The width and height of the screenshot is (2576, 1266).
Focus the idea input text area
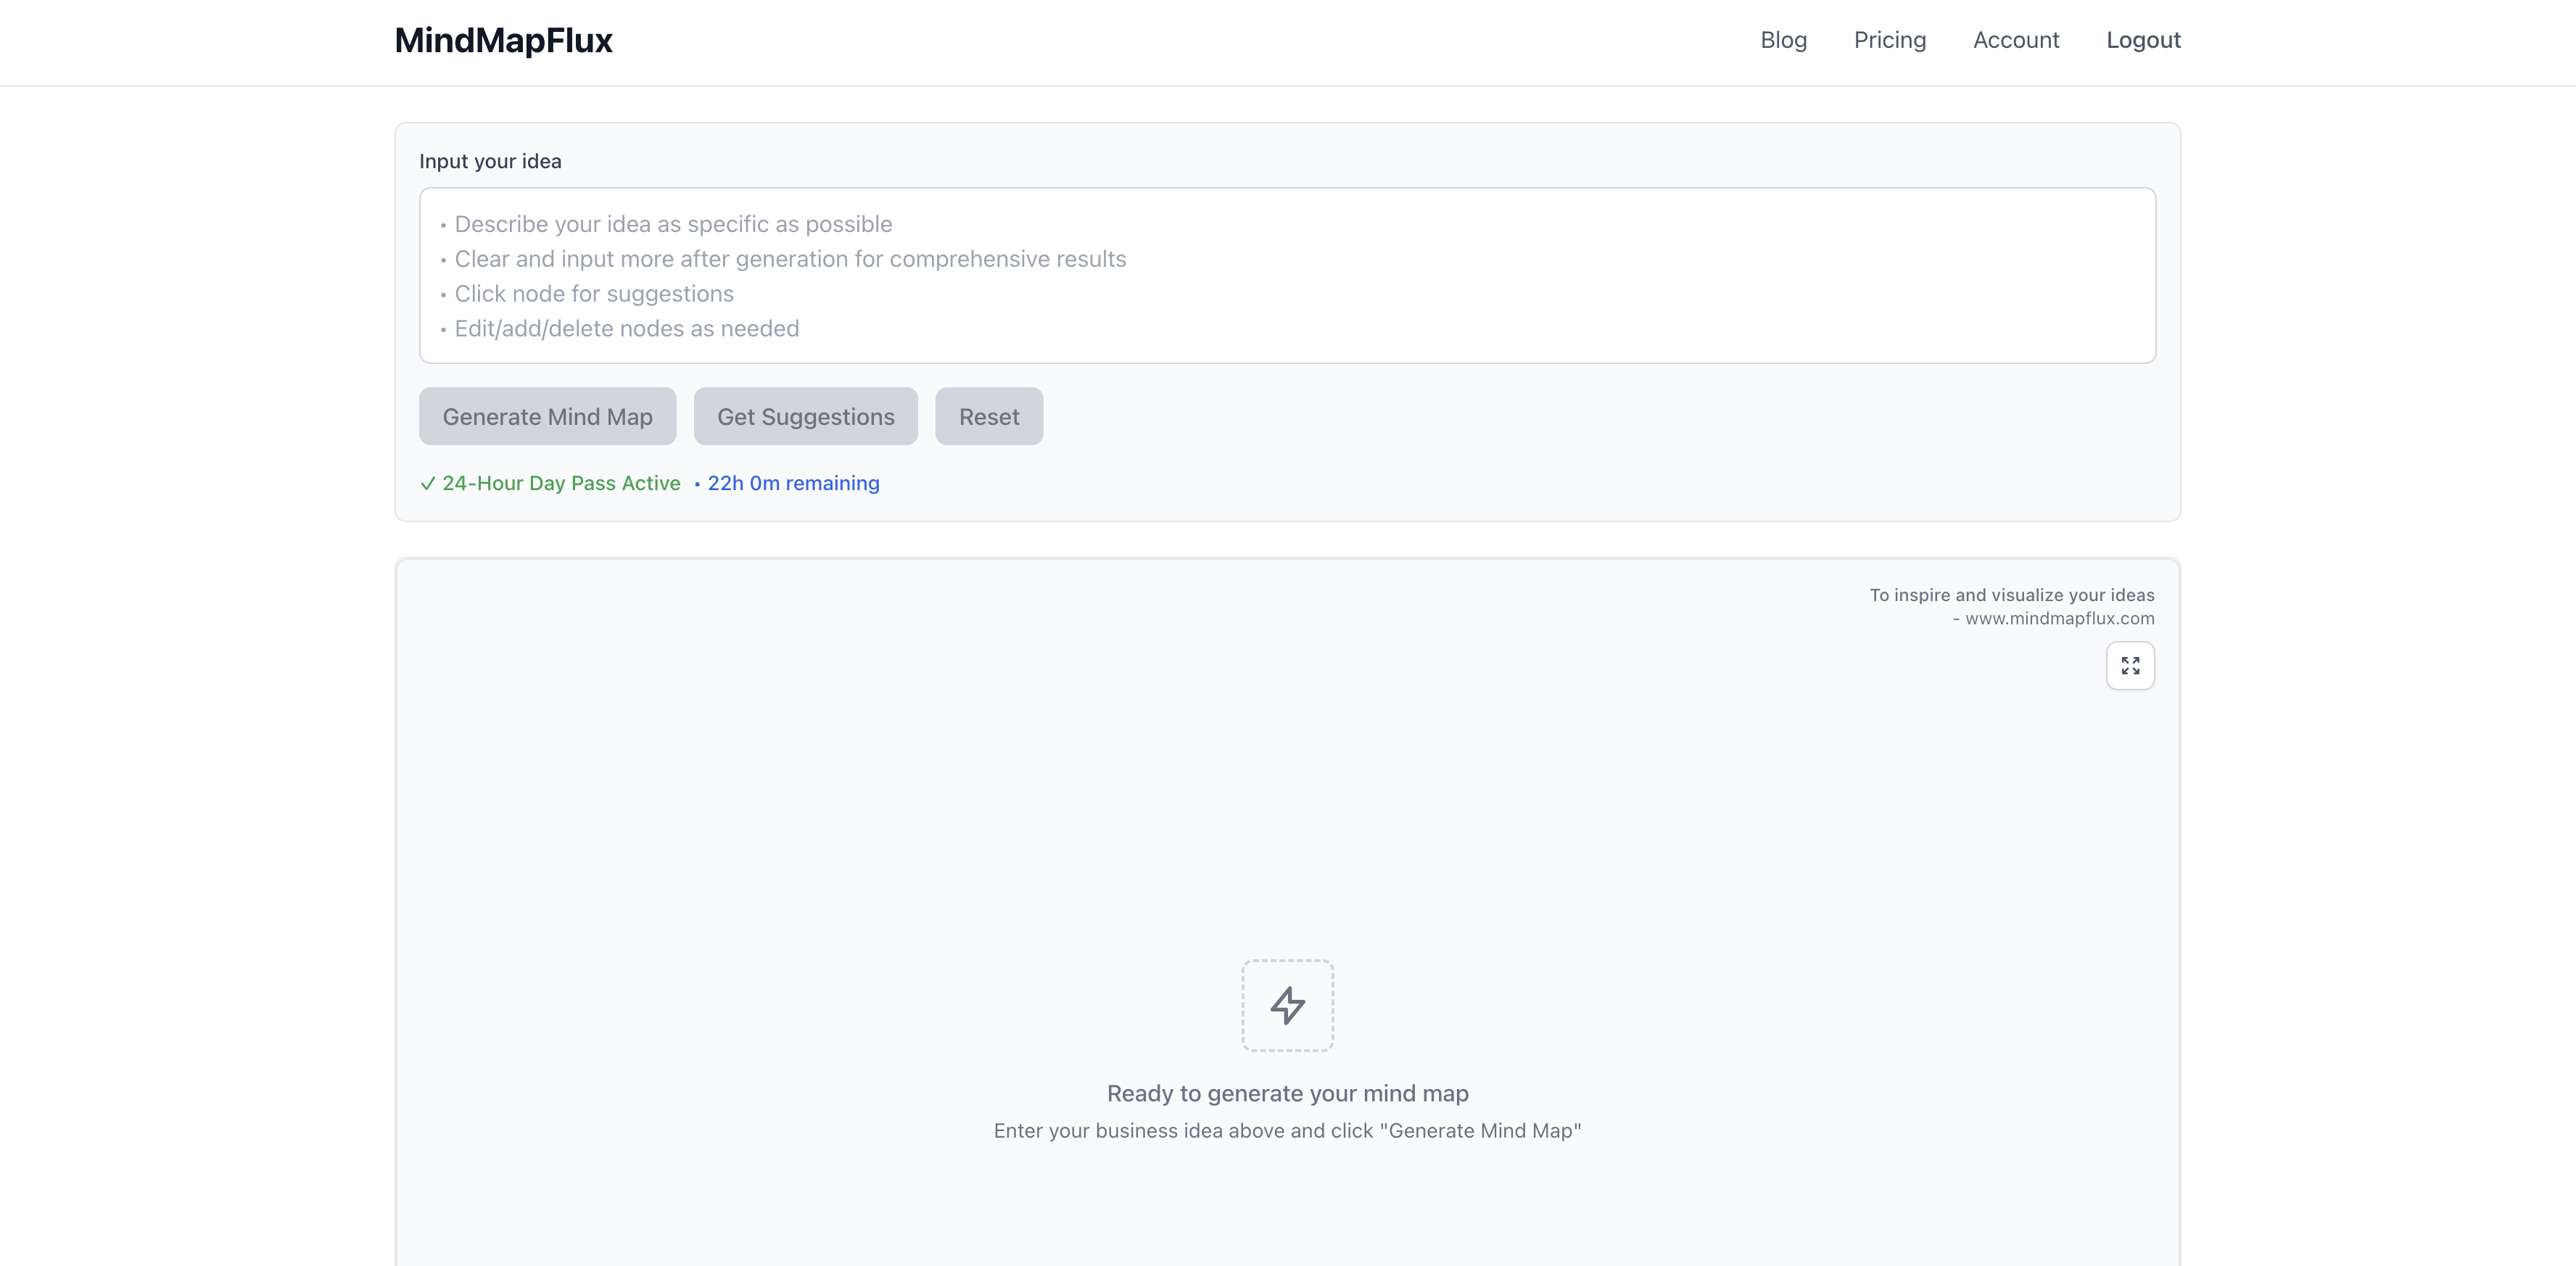tap(1287, 275)
